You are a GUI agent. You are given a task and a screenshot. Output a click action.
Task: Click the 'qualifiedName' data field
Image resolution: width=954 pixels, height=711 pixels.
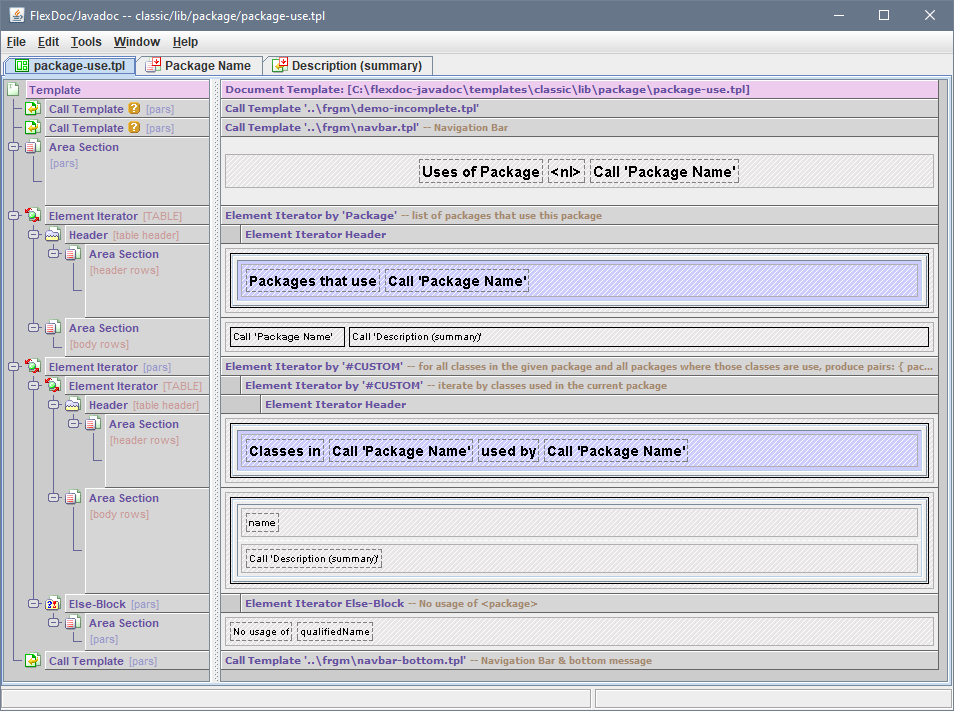tap(334, 632)
